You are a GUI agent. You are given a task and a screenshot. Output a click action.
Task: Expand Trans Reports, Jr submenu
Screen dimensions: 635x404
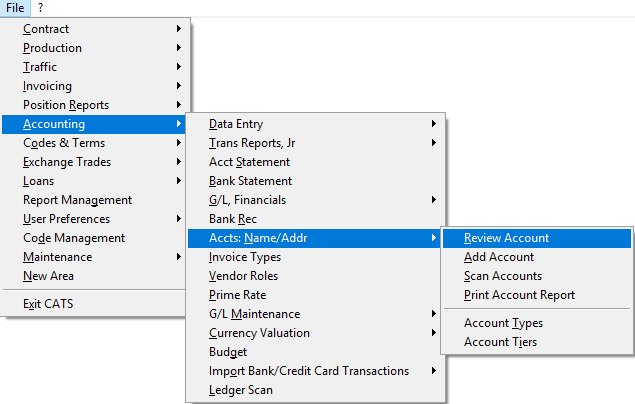tap(314, 143)
